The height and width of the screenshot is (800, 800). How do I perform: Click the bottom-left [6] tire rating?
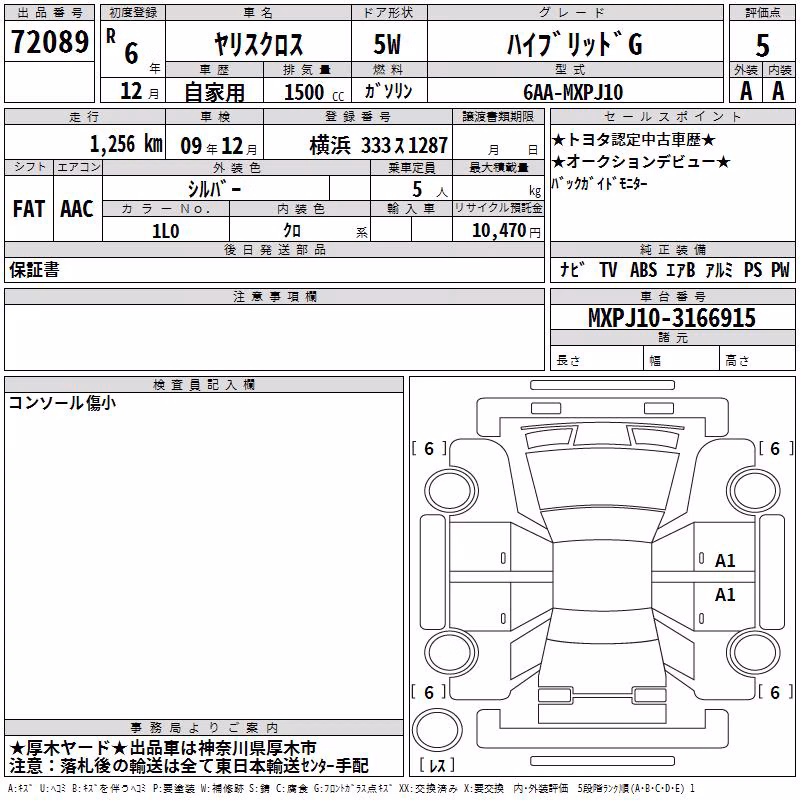429,692
